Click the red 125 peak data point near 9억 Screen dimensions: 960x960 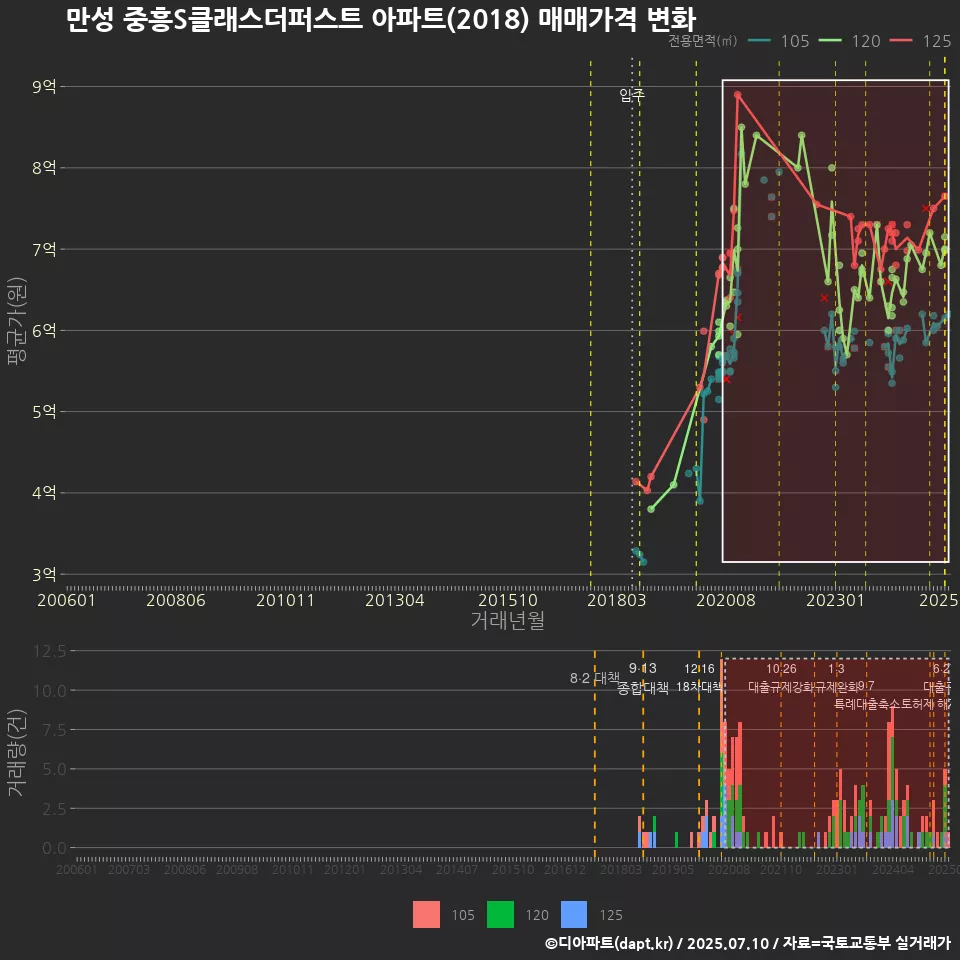pyautogui.click(x=738, y=94)
